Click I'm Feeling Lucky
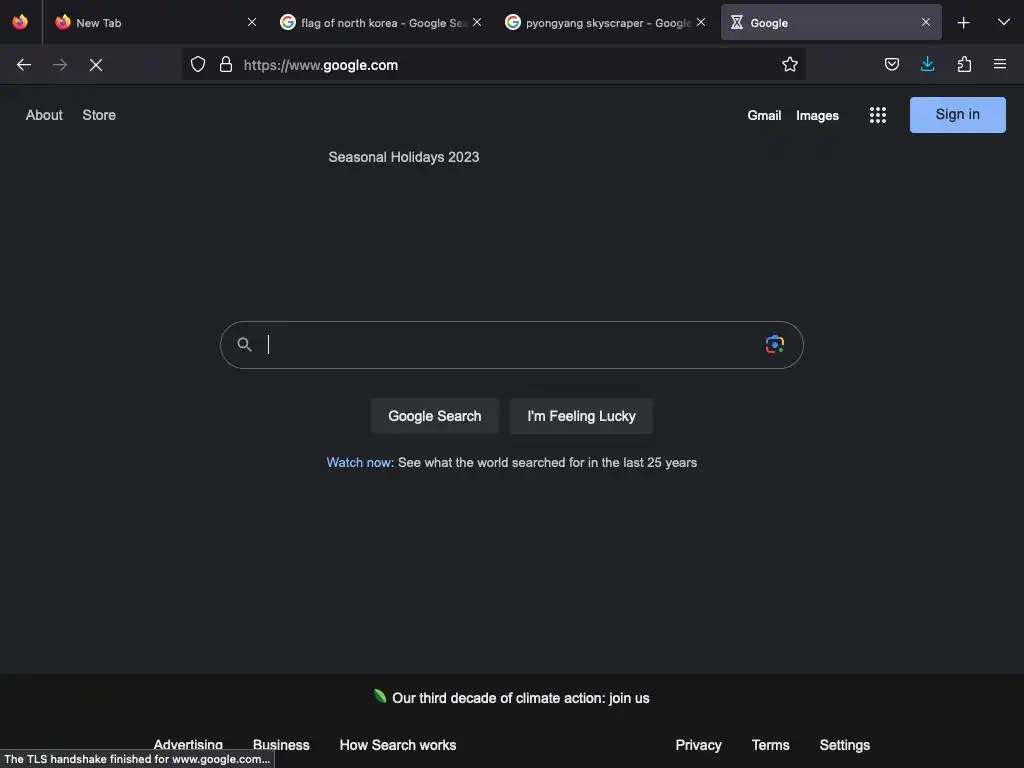 click(x=581, y=416)
